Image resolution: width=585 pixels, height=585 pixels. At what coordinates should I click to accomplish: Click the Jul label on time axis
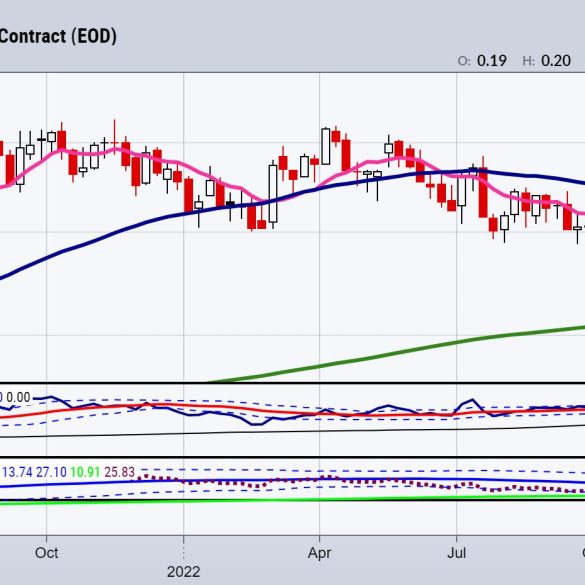coord(457,553)
